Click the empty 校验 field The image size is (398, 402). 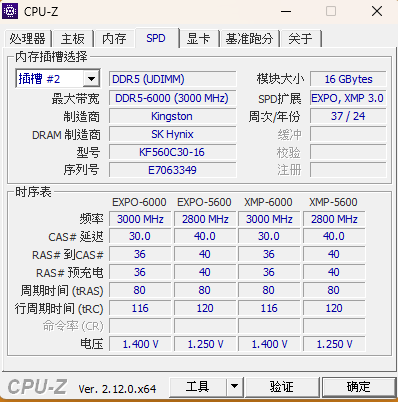click(x=348, y=152)
